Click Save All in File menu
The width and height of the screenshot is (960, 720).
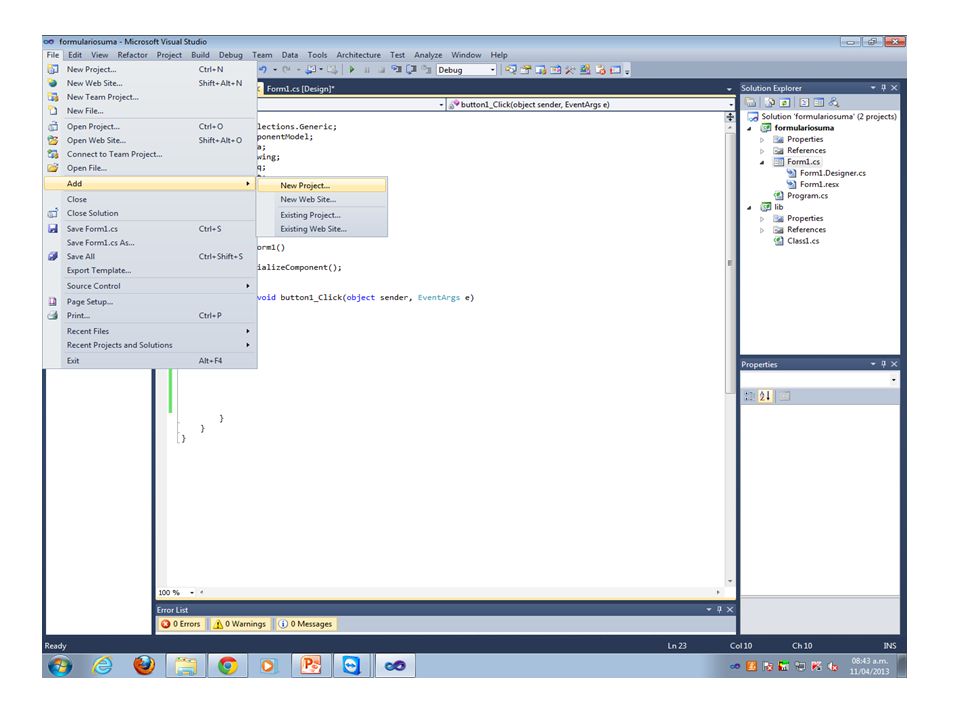149,257
